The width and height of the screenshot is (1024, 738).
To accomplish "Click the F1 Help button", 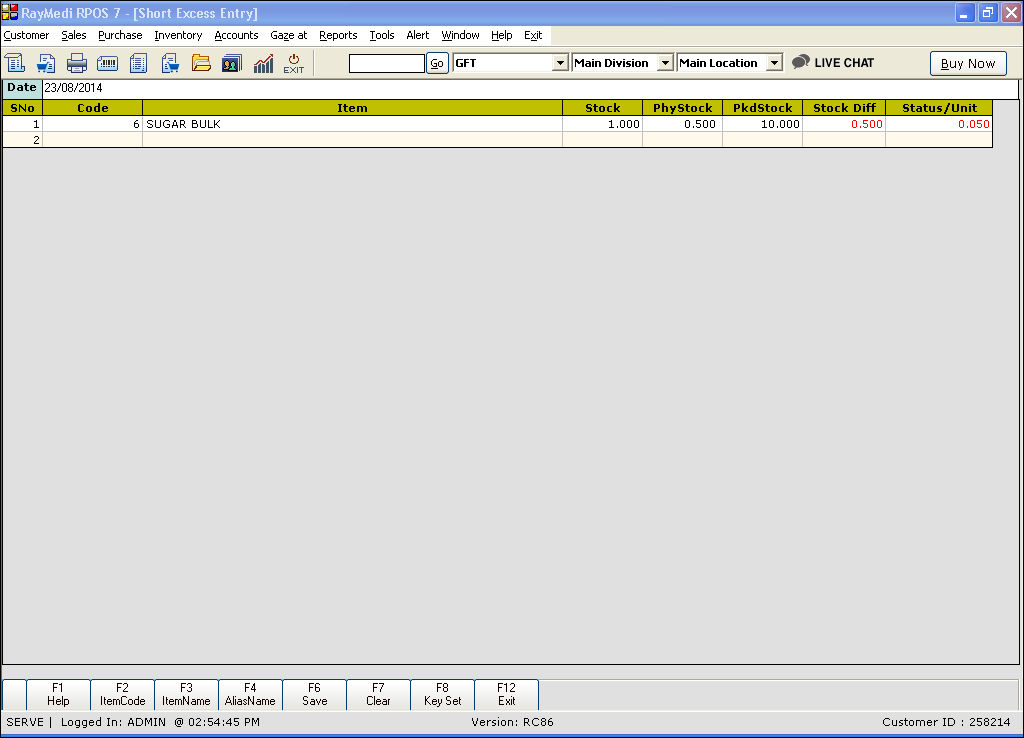I will [58, 694].
